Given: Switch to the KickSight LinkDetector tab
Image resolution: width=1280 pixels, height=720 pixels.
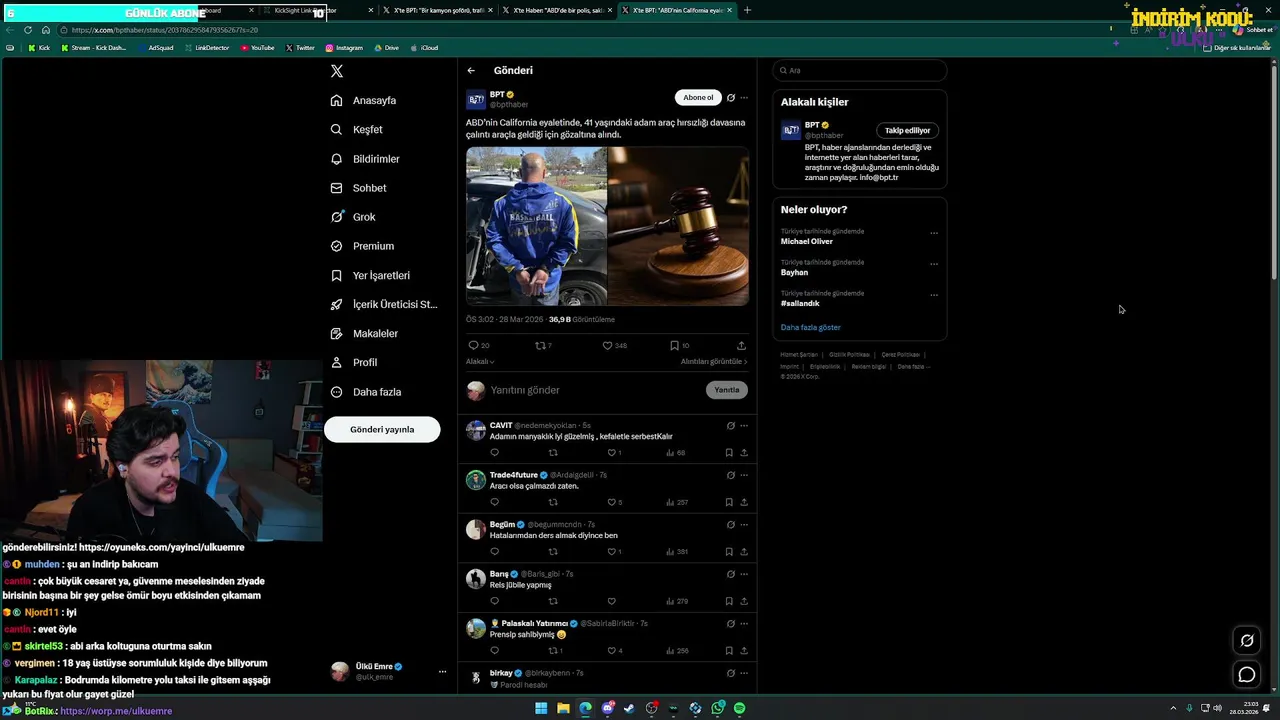Looking at the screenshot, I should 316,10.
